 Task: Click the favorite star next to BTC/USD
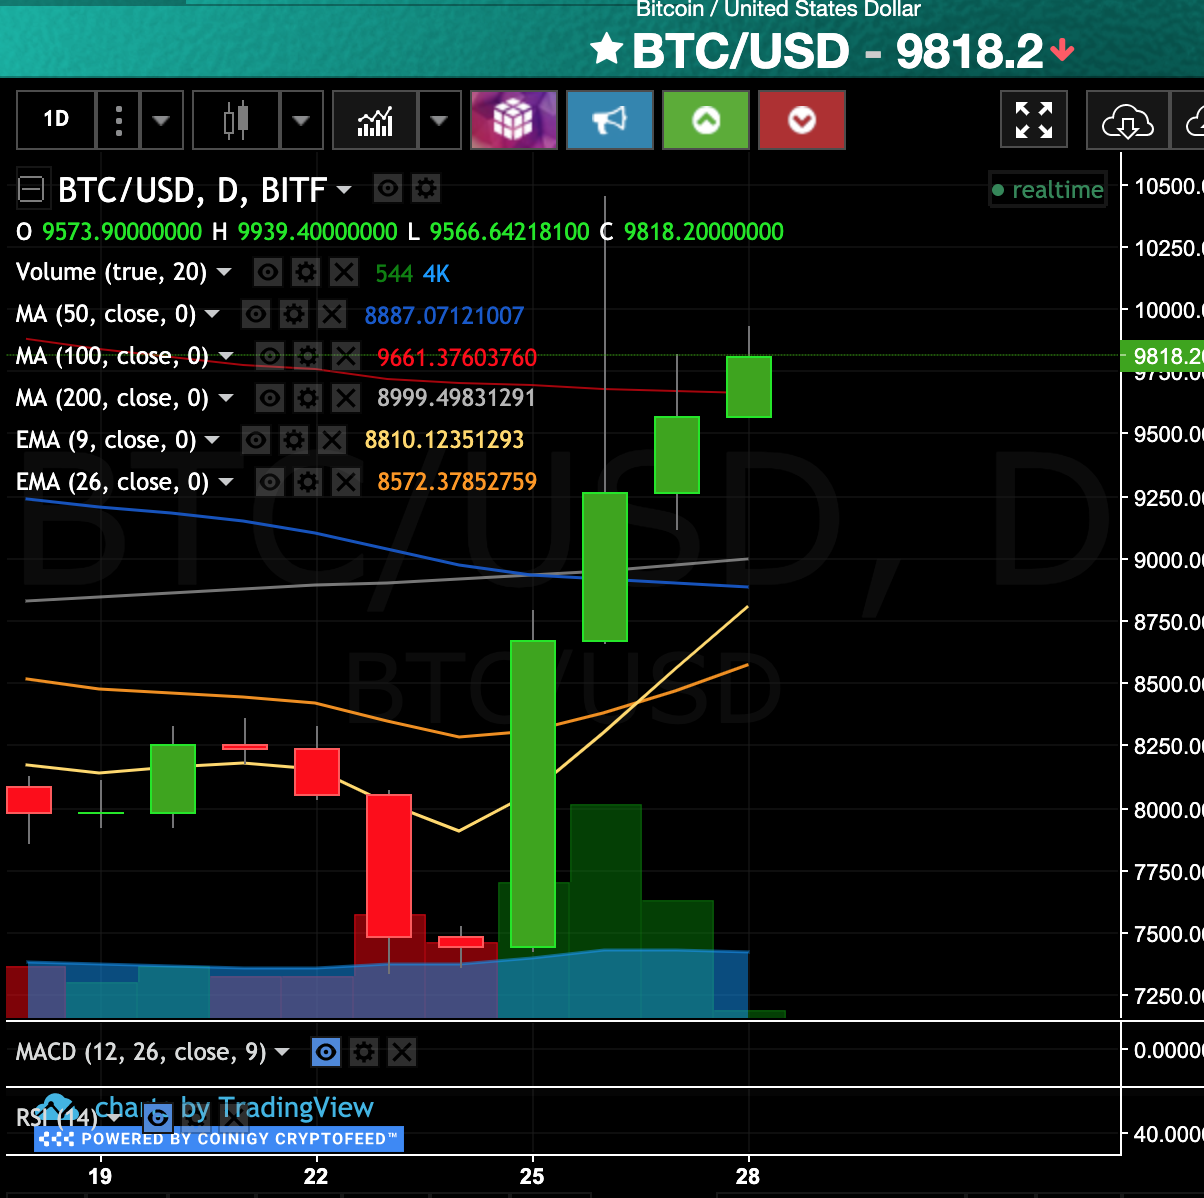pos(606,49)
